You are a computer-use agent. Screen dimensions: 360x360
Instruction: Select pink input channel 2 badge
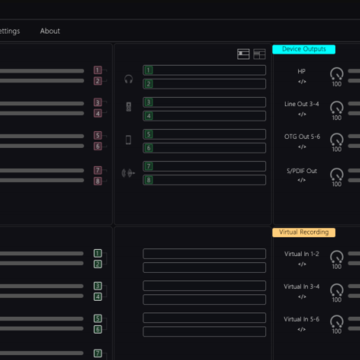click(97, 81)
